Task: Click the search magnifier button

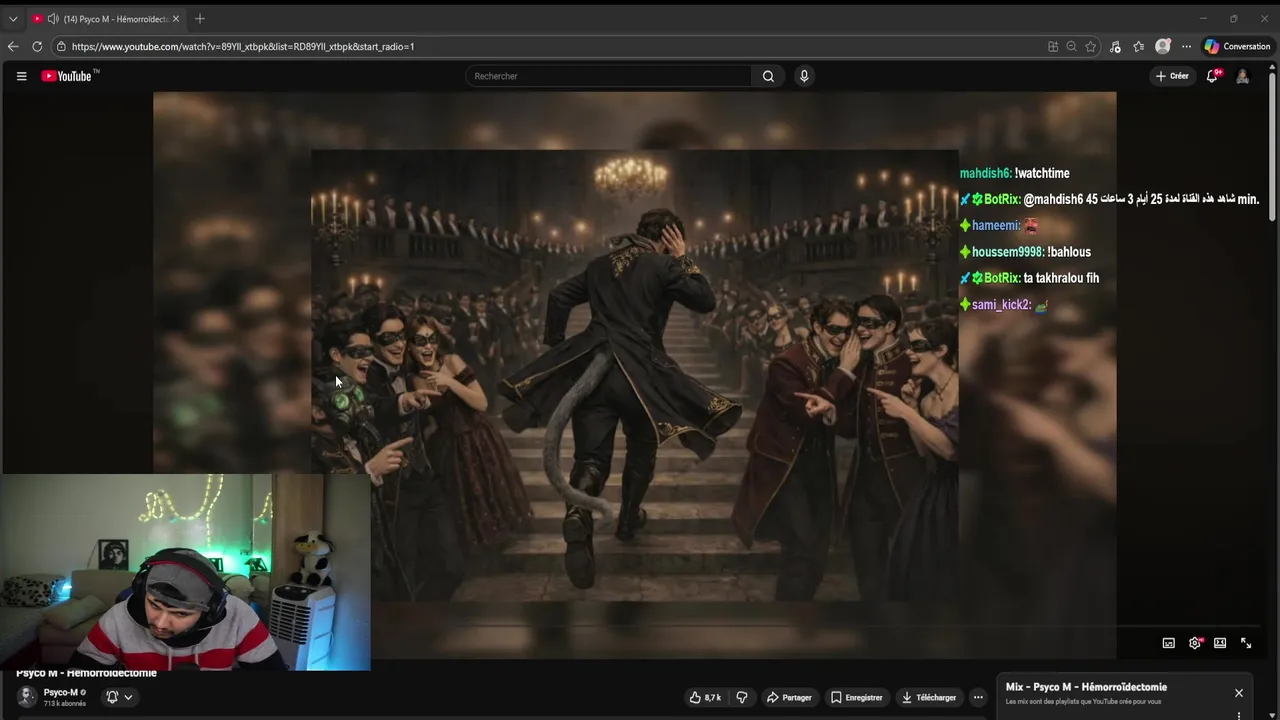Action: point(768,76)
